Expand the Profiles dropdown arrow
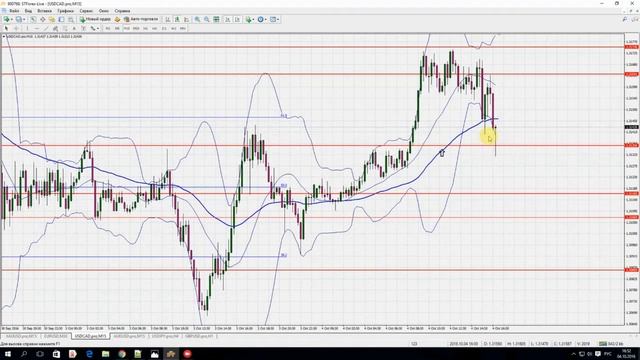This screenshot has width=640, height=360. click(x=24, y=19)
